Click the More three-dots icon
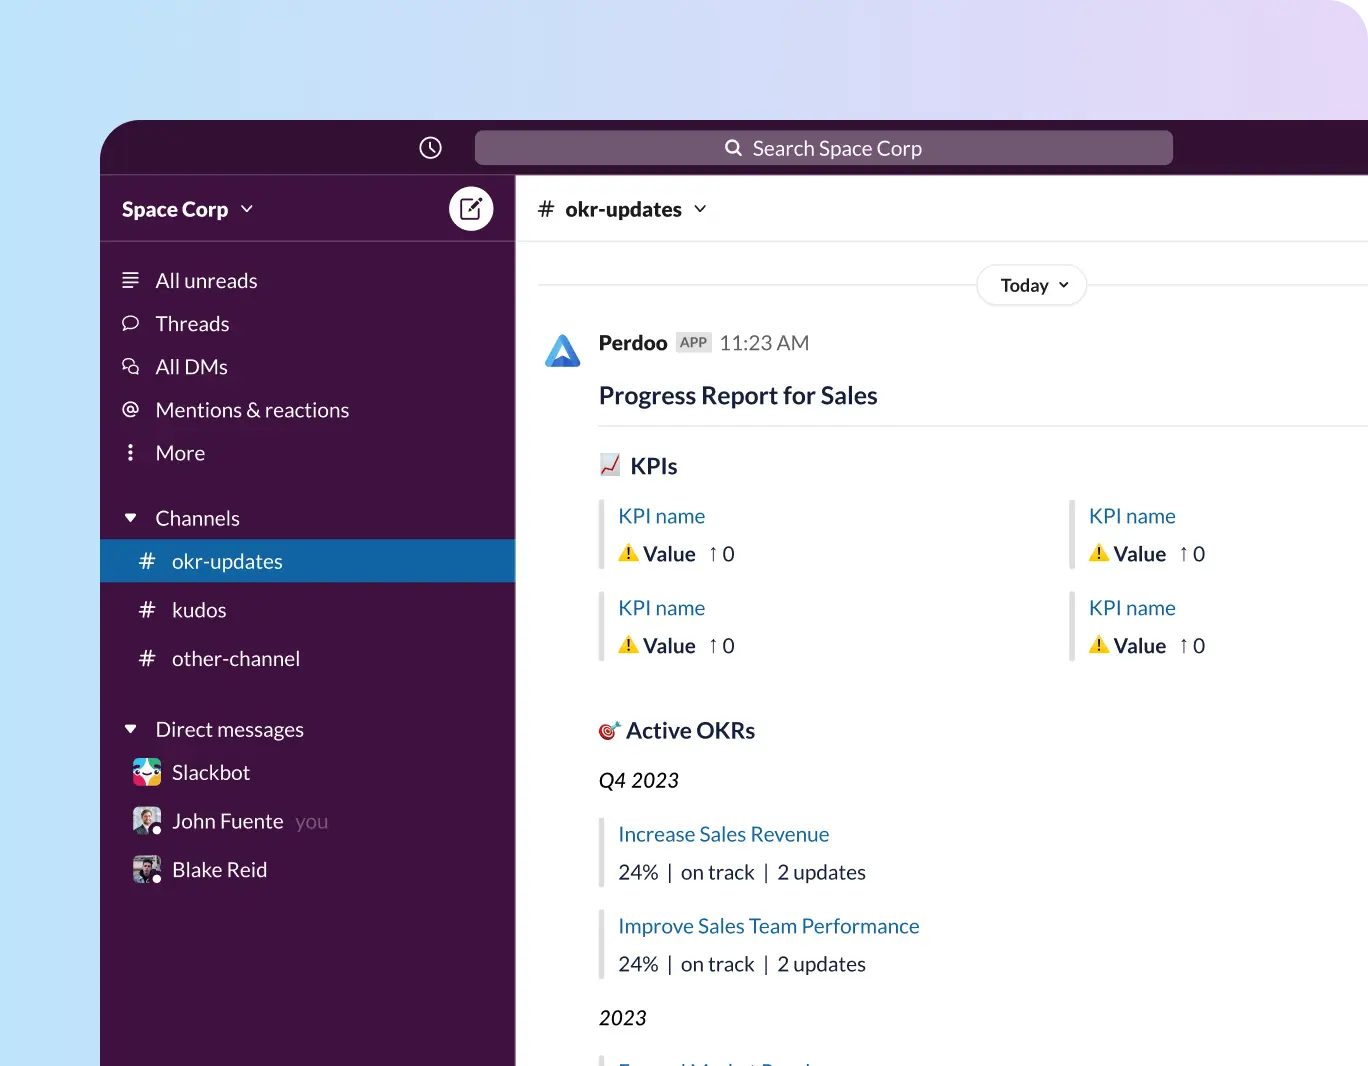Image resolution: width=1368 pixels, height=1066 pixels. [130, 453]
